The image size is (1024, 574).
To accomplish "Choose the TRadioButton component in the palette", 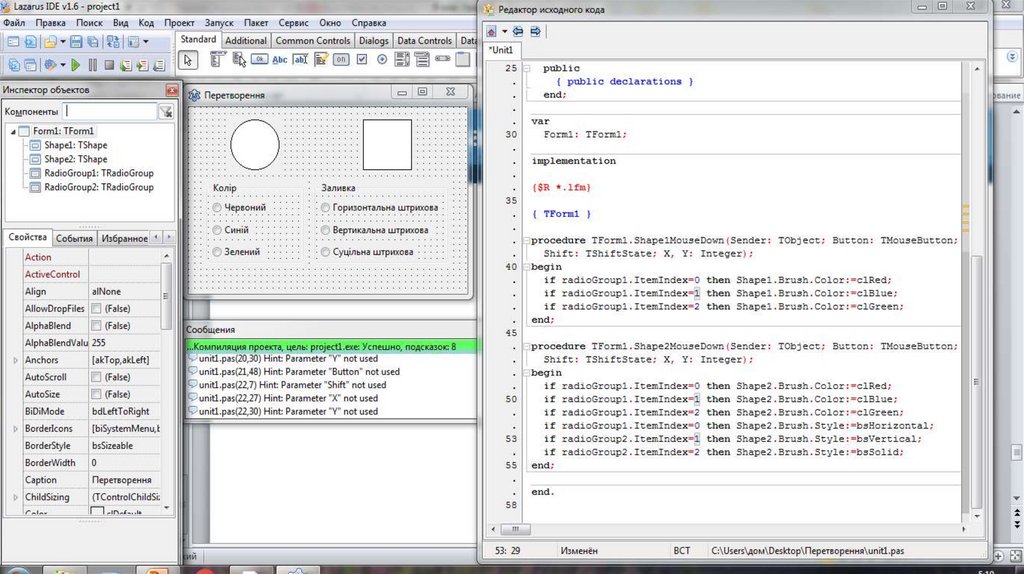I will click(381, 60).
